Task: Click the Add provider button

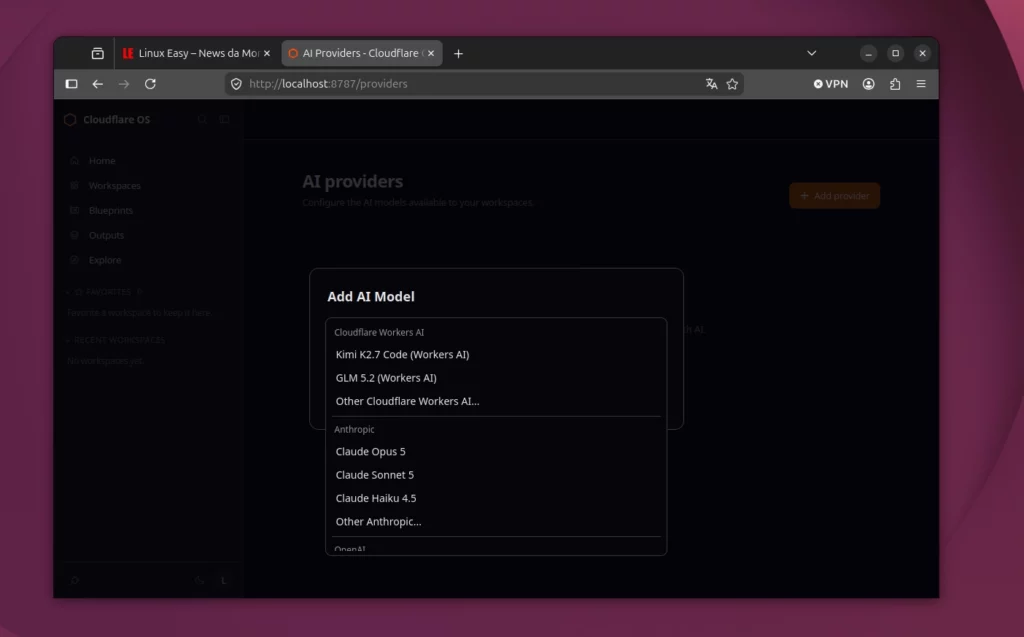Action: (x=835, y=196)
